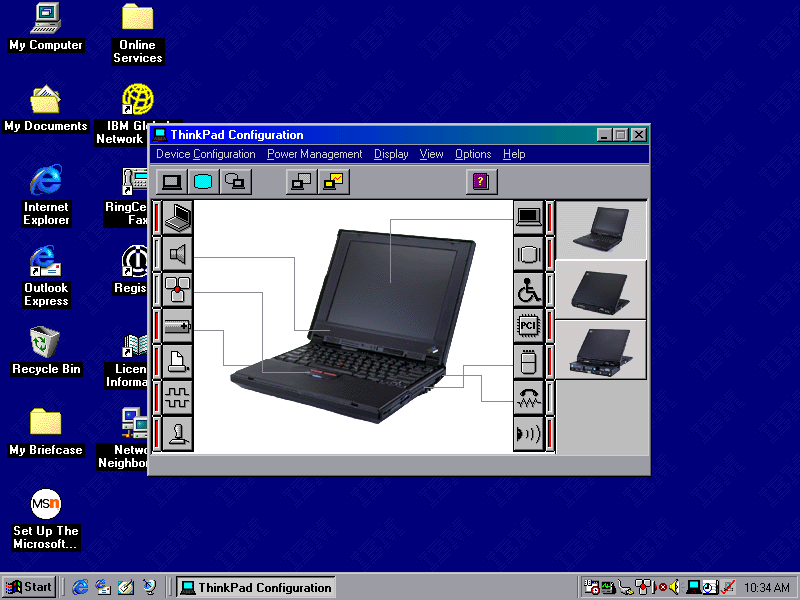The height and width of the screenshot is (600, 800).
Task: Open the modem telephone icon
Action: click(x=528, y=398)
